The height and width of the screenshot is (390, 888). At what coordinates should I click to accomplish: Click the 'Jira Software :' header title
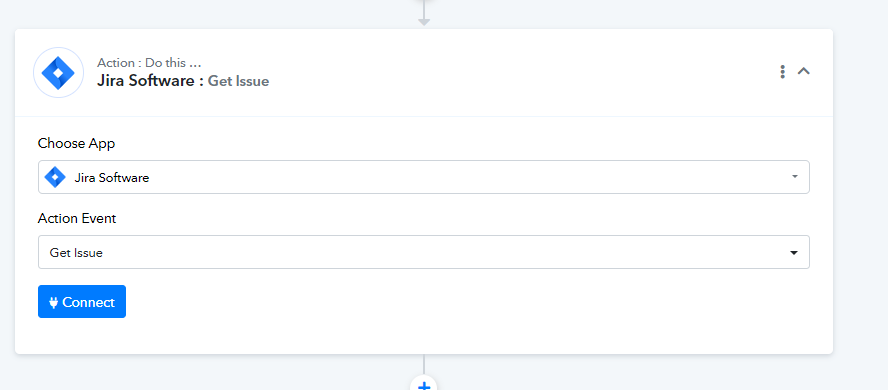coord(150,81)
